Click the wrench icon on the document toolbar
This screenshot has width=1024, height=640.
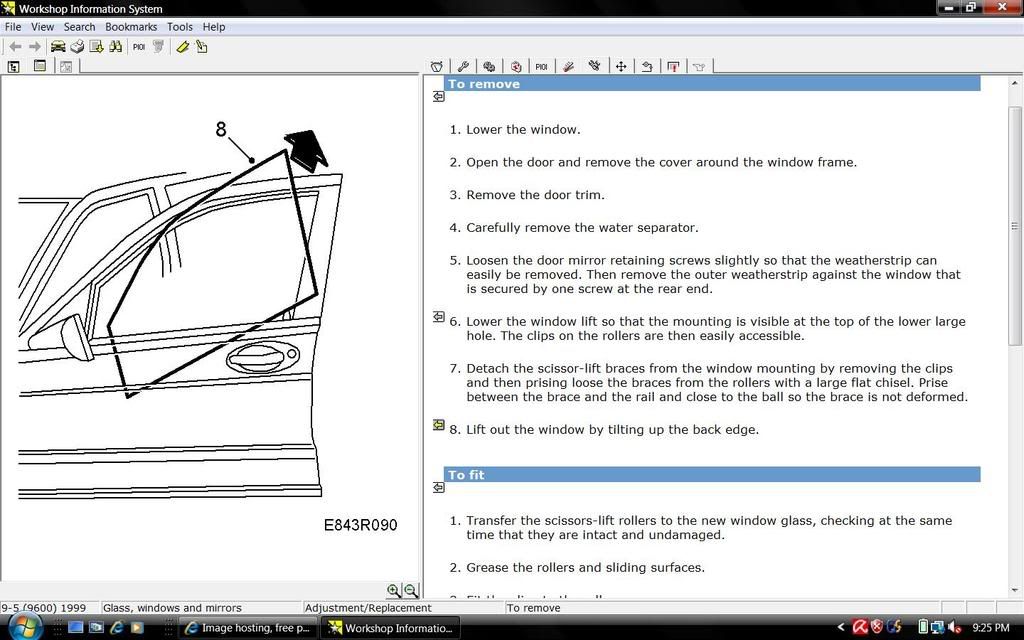pyautogui.click(x=462, y=66)
